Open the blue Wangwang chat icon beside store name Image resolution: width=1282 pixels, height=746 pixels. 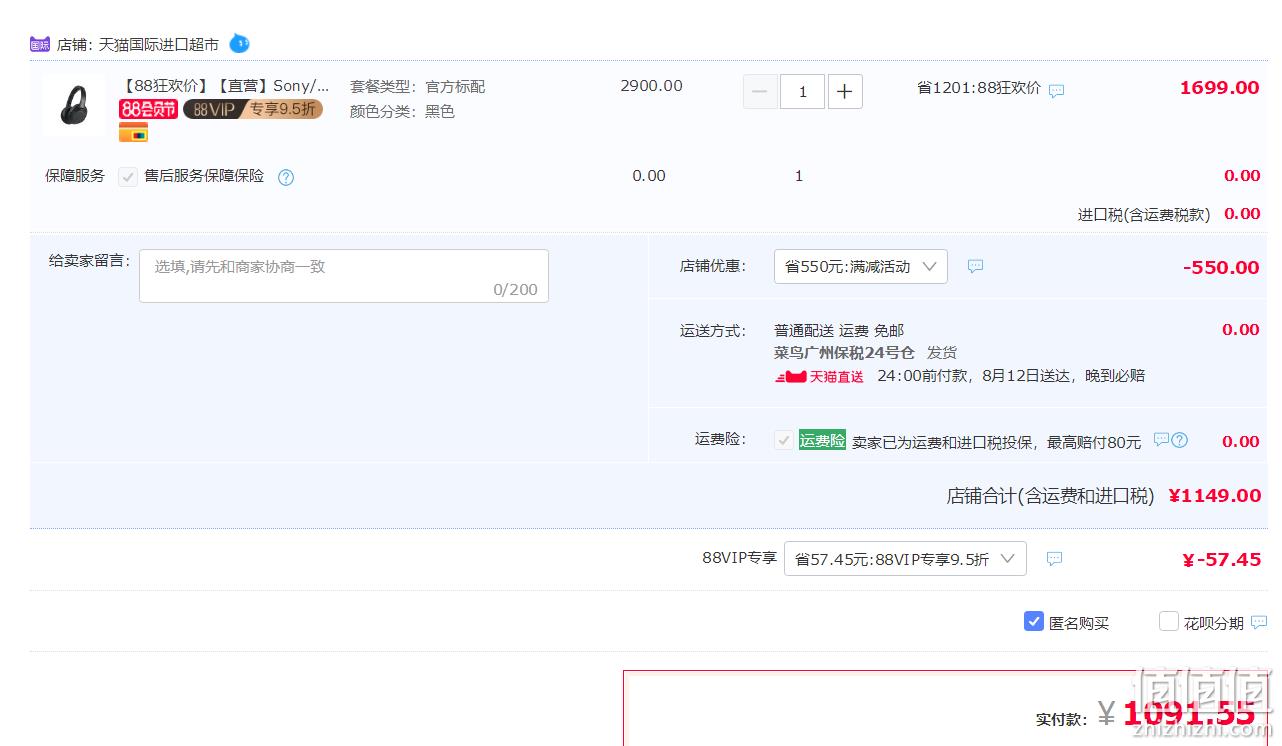[x=239, y=43]
